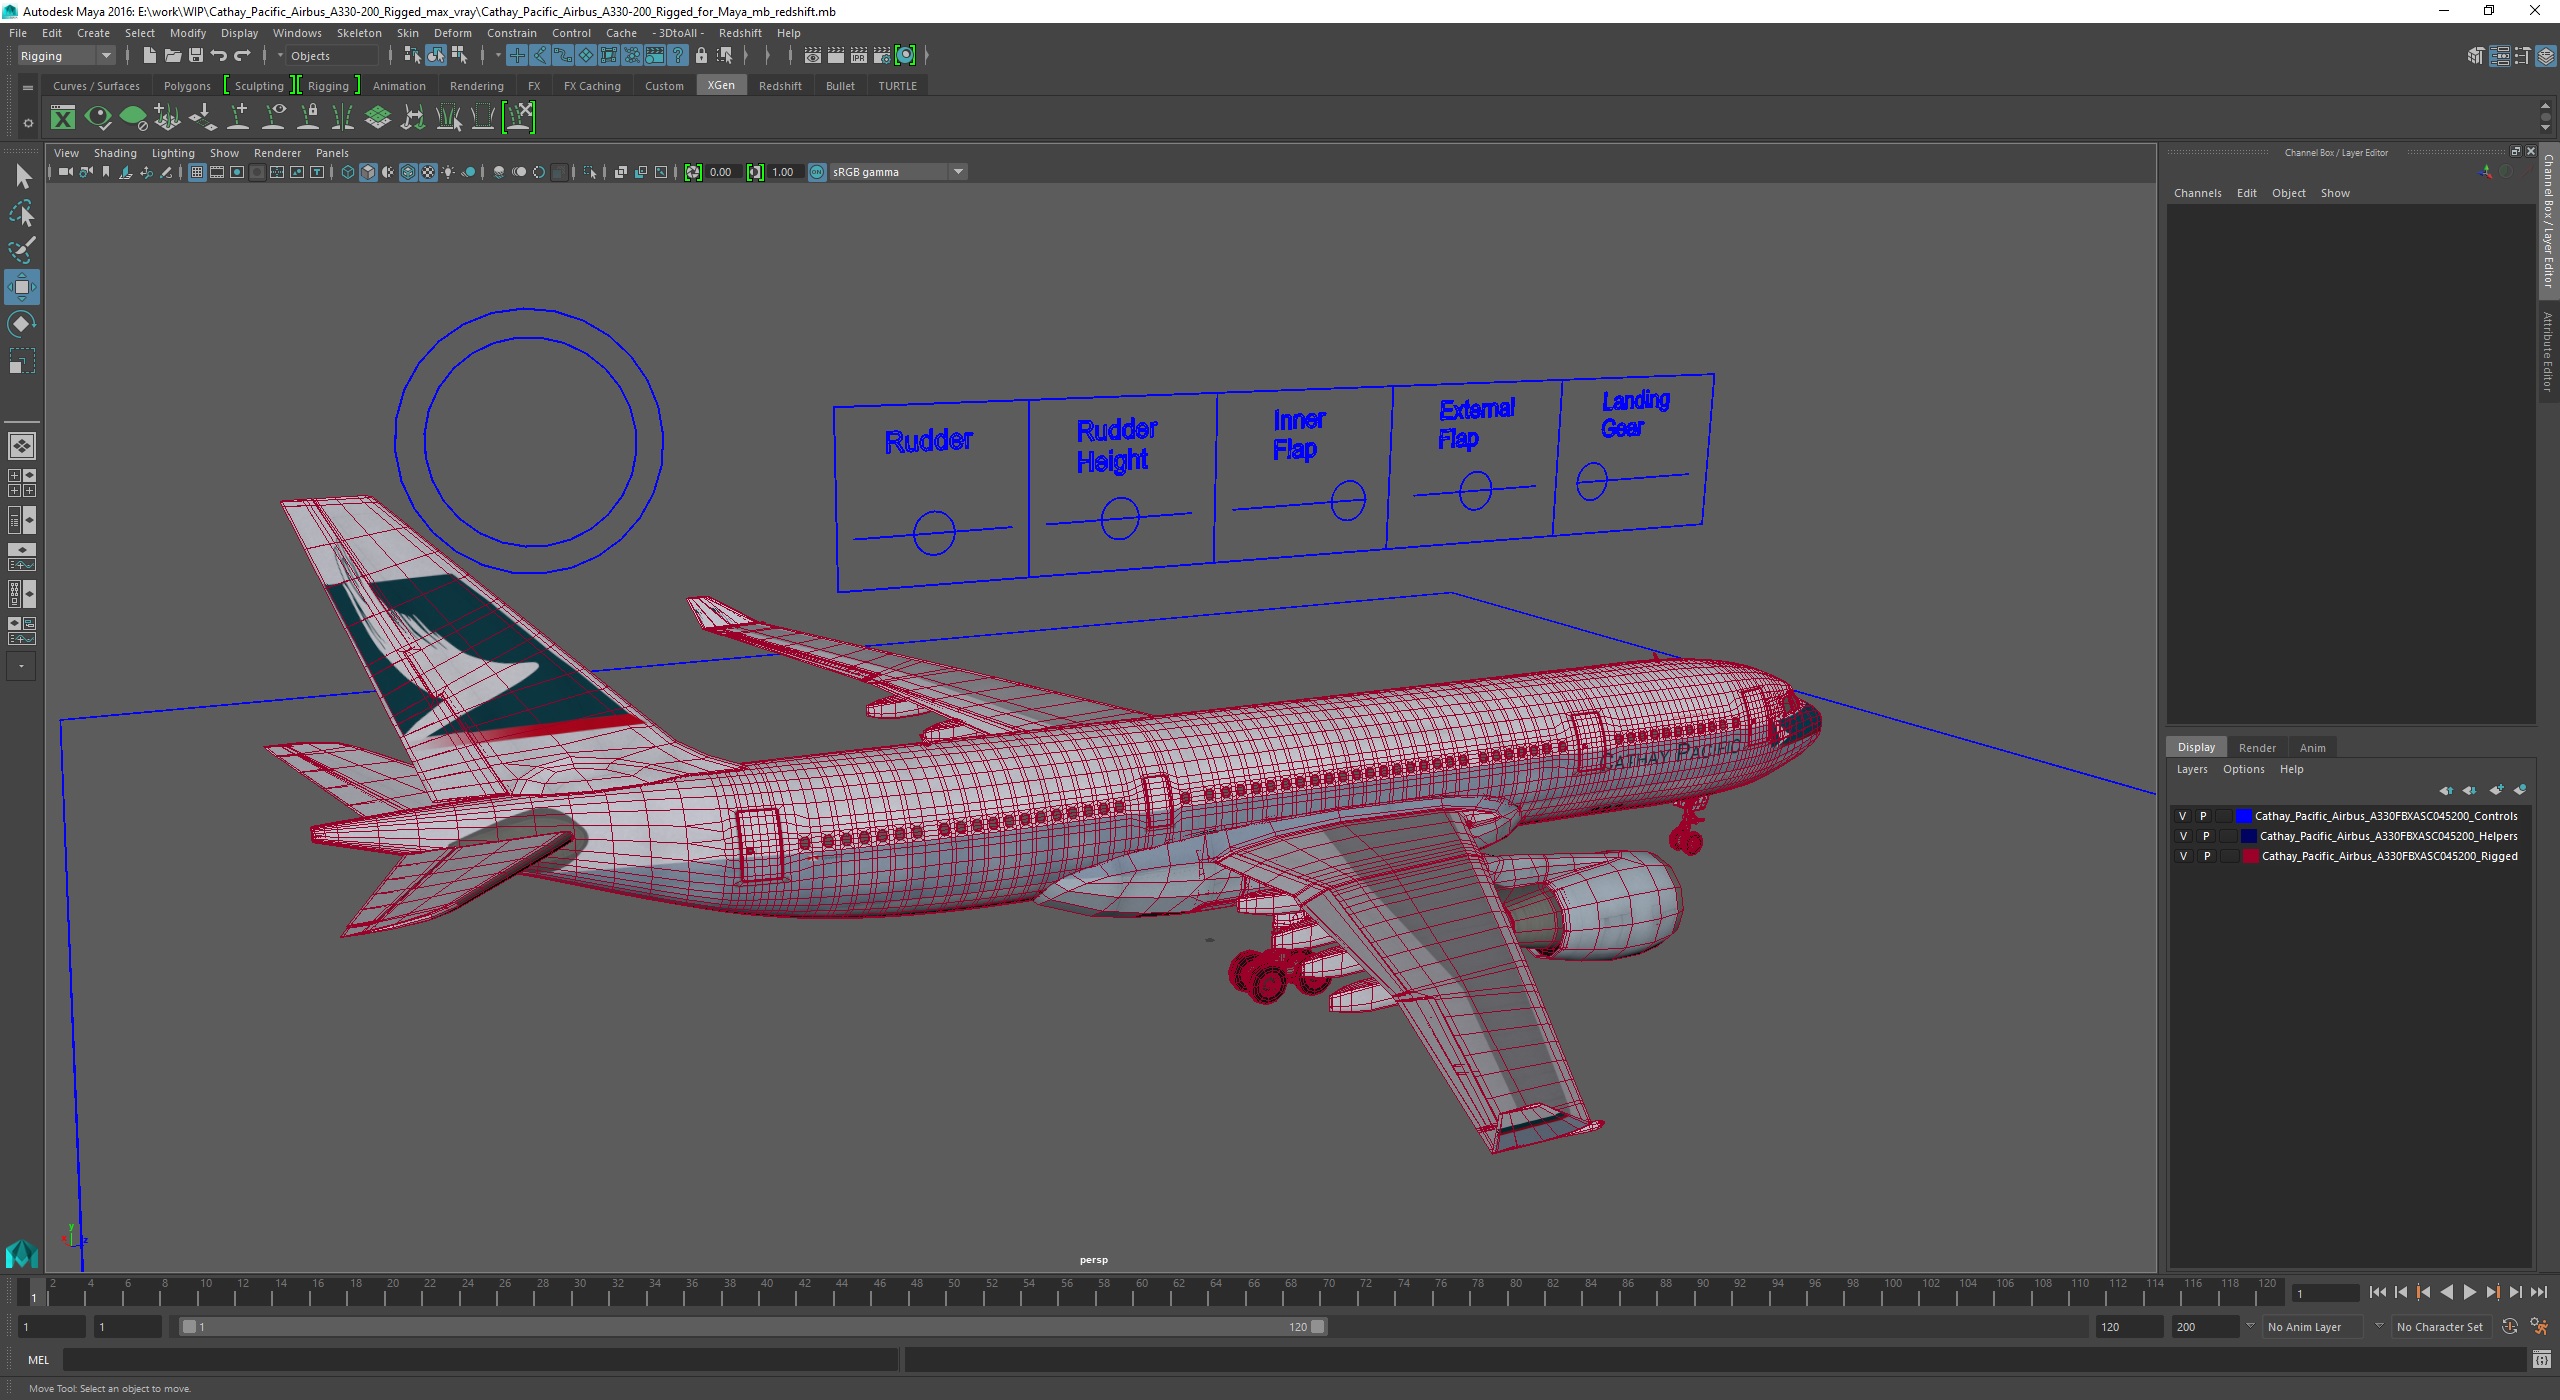Play animation forwards
This screenshot has width=2560, height=1400.
coord(2469,1292)
